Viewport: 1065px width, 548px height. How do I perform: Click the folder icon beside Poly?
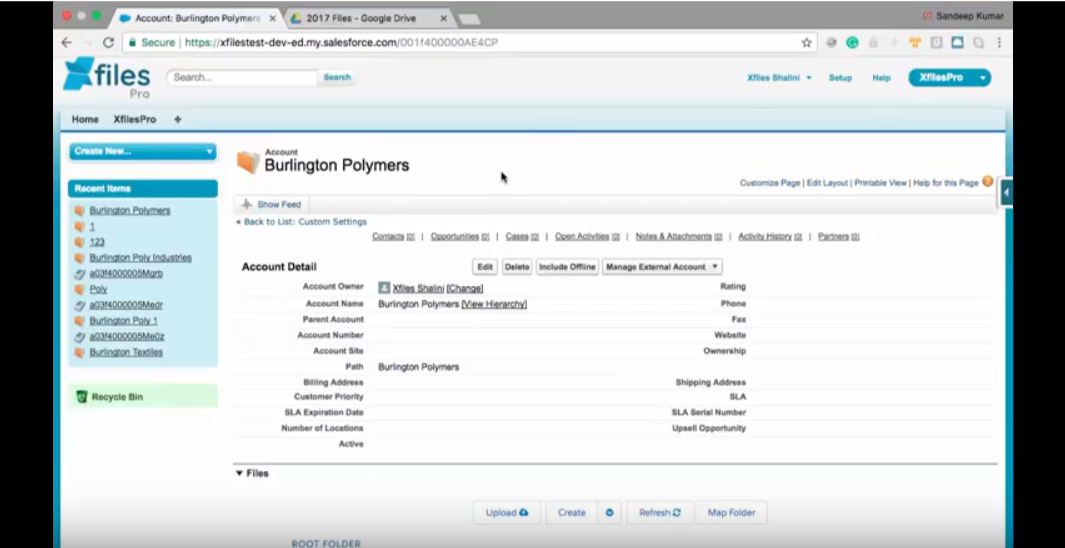(79, 289)
